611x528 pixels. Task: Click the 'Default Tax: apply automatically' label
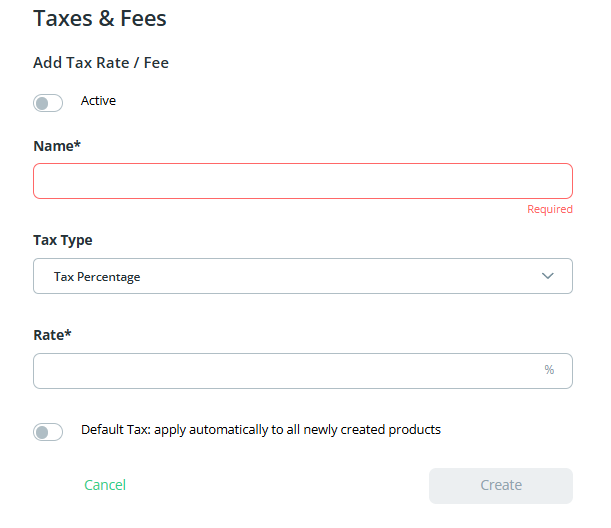pos(260,430)
